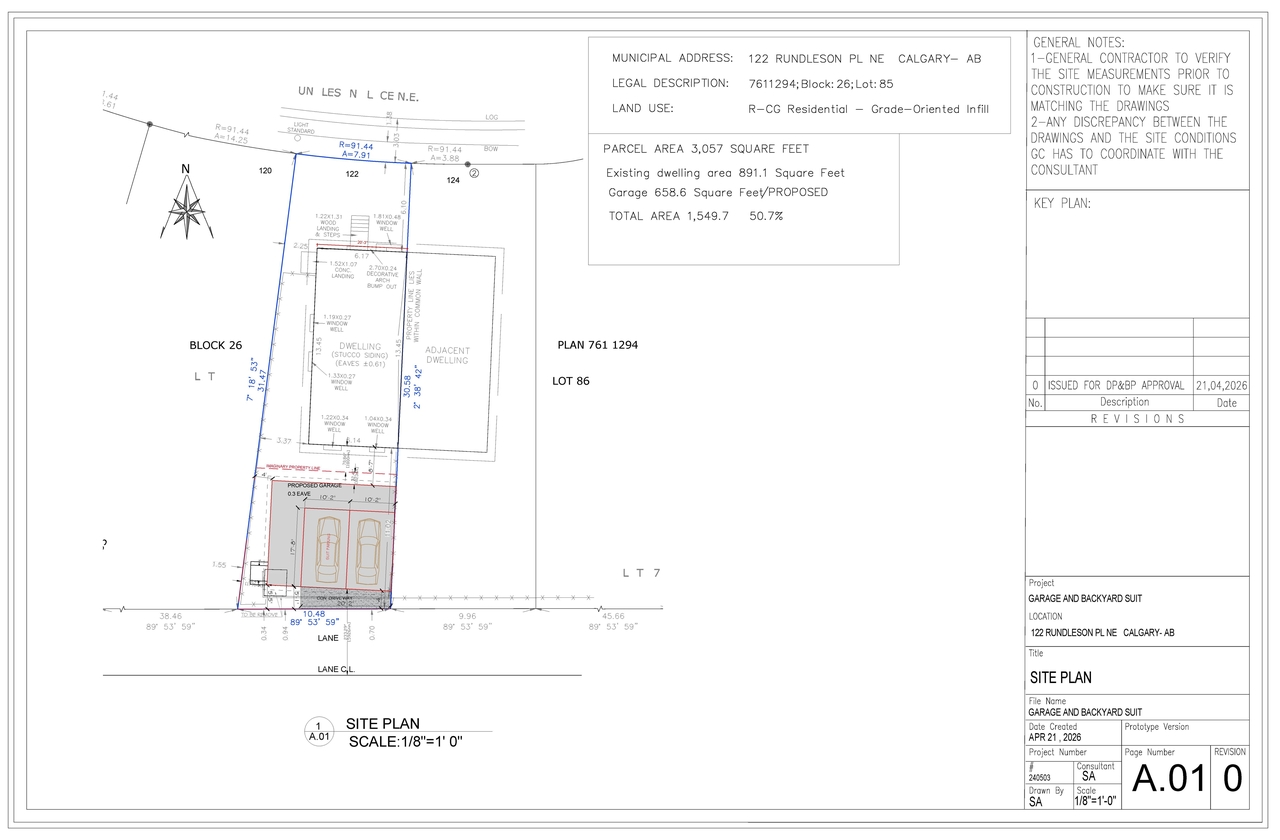Click the 'Description' column header
The image size is (1280, 840).
[1124, 402]
